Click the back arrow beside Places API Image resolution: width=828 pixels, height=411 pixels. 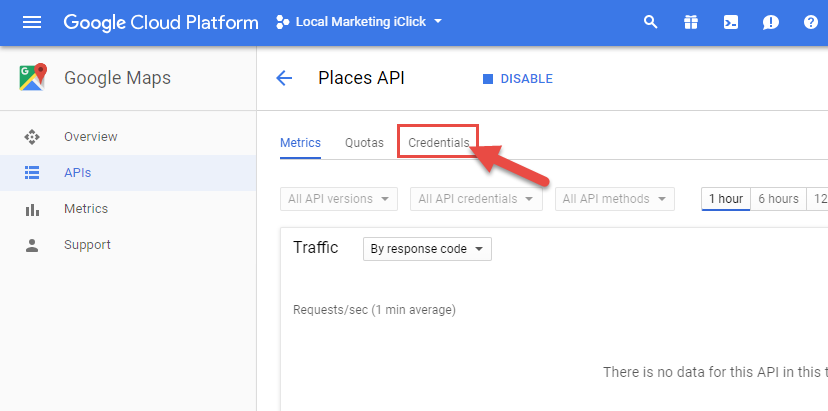pos(284,79)
